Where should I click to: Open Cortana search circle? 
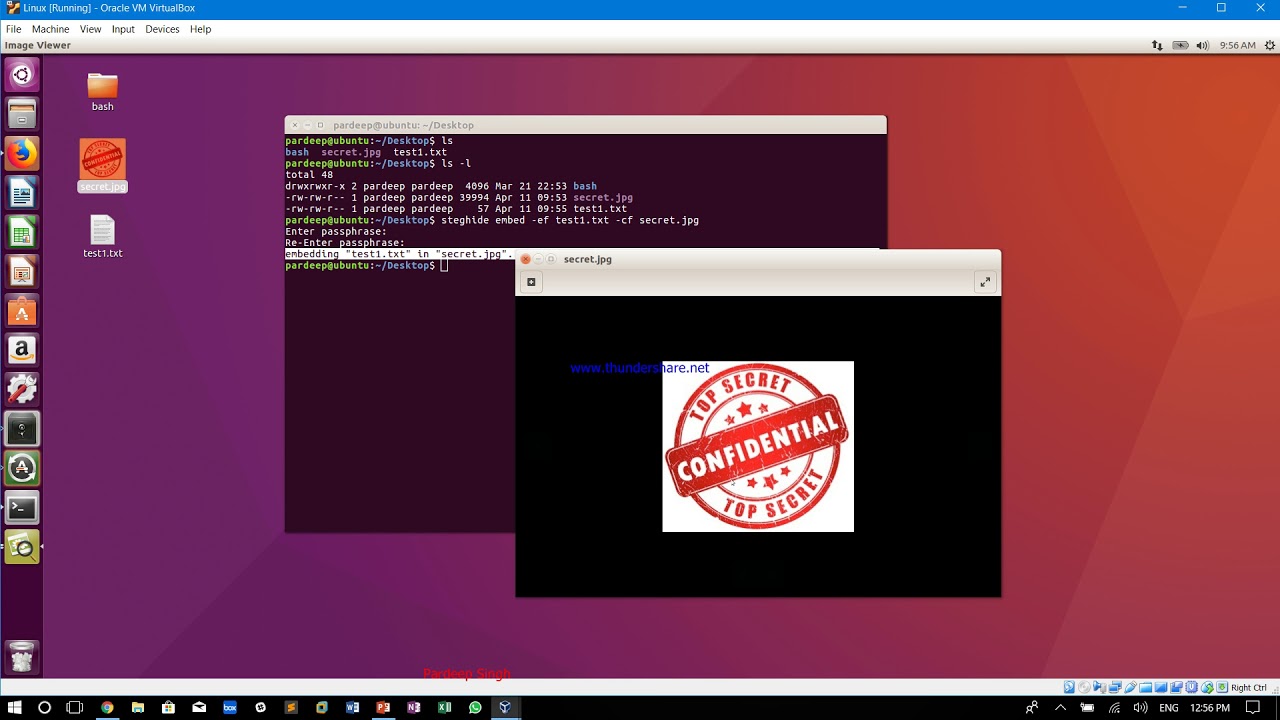click(x=44, y=707)
